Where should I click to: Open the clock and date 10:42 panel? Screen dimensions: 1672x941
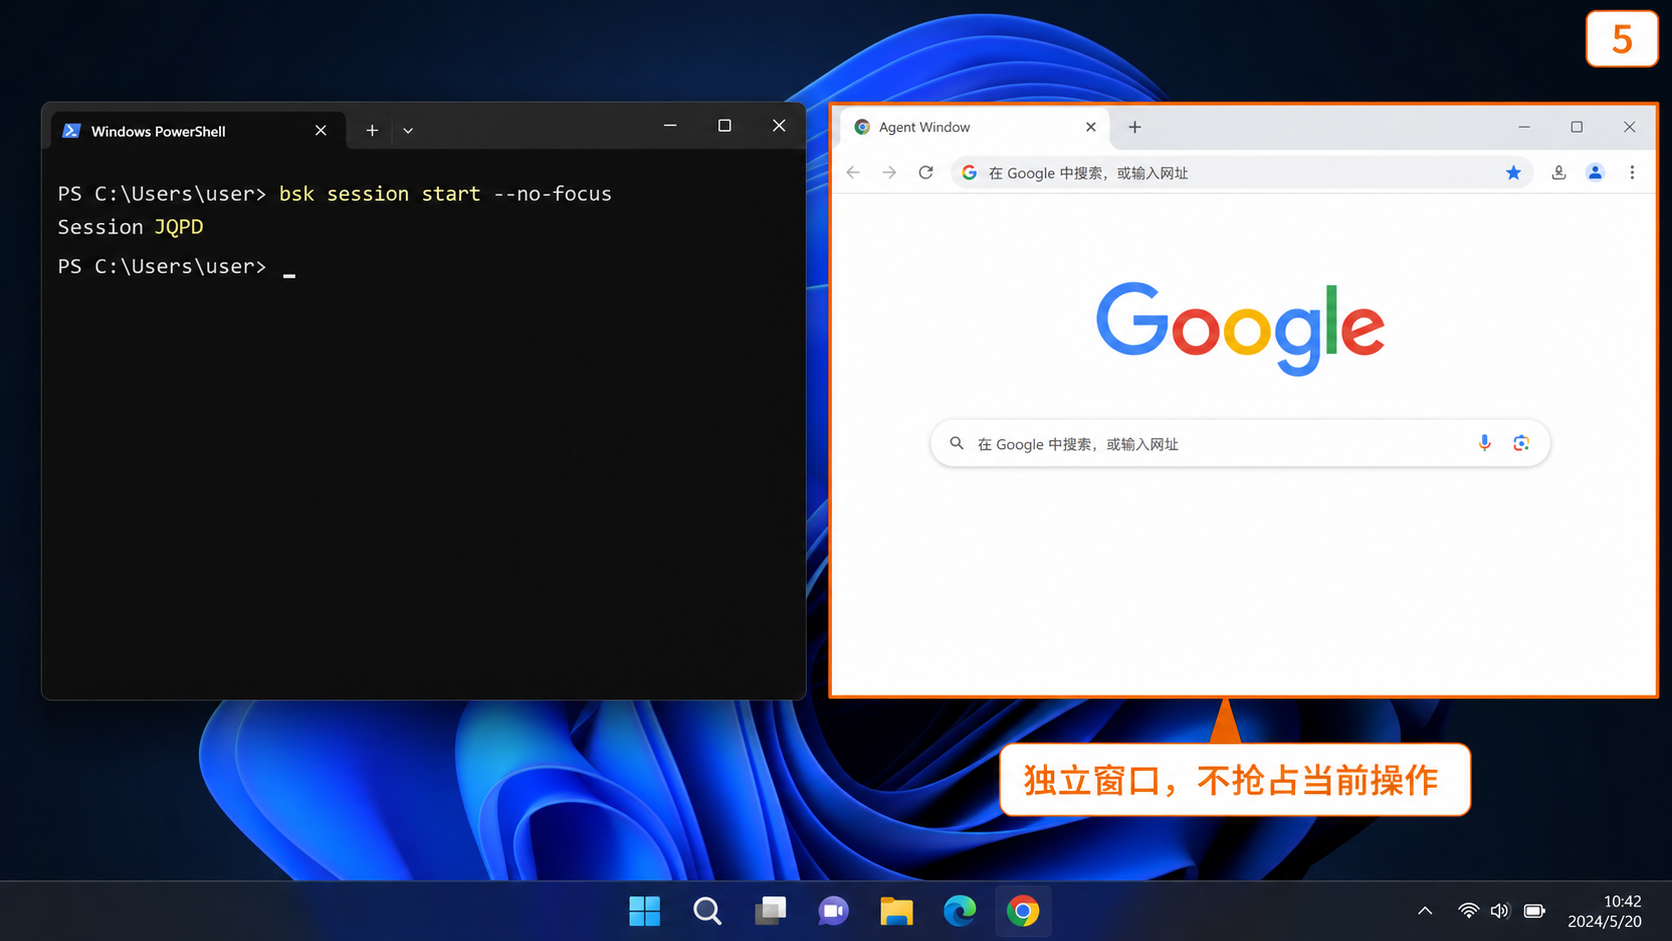coord(1605,911)
